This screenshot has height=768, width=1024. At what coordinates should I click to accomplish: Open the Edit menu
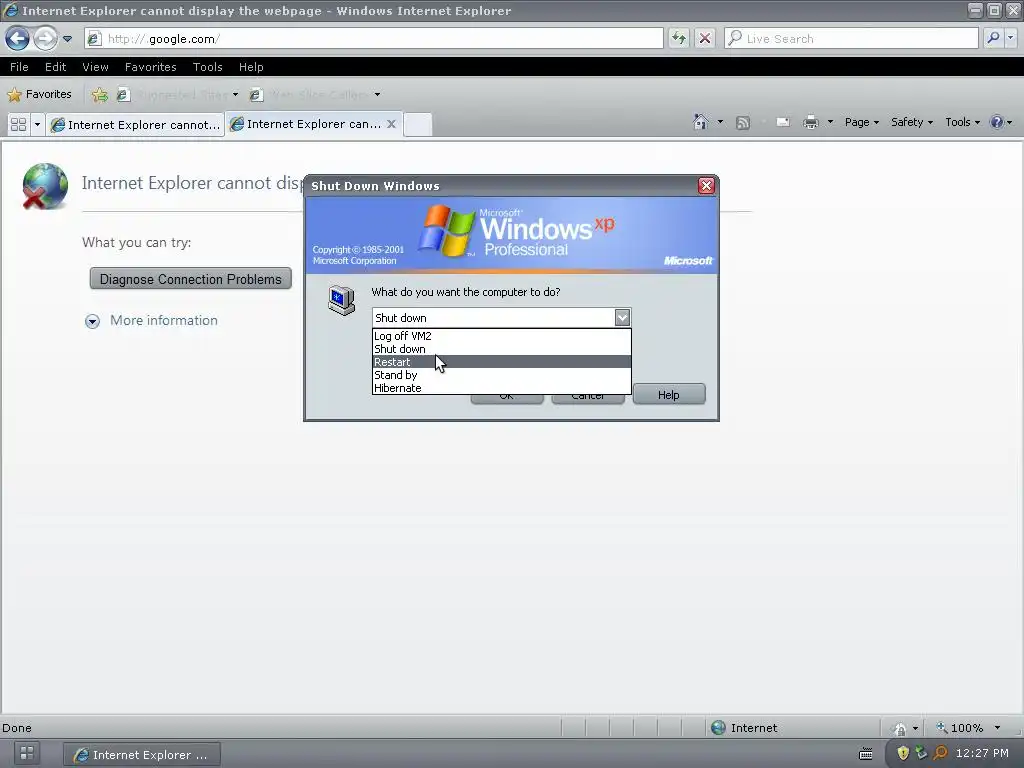coord(56,67)
